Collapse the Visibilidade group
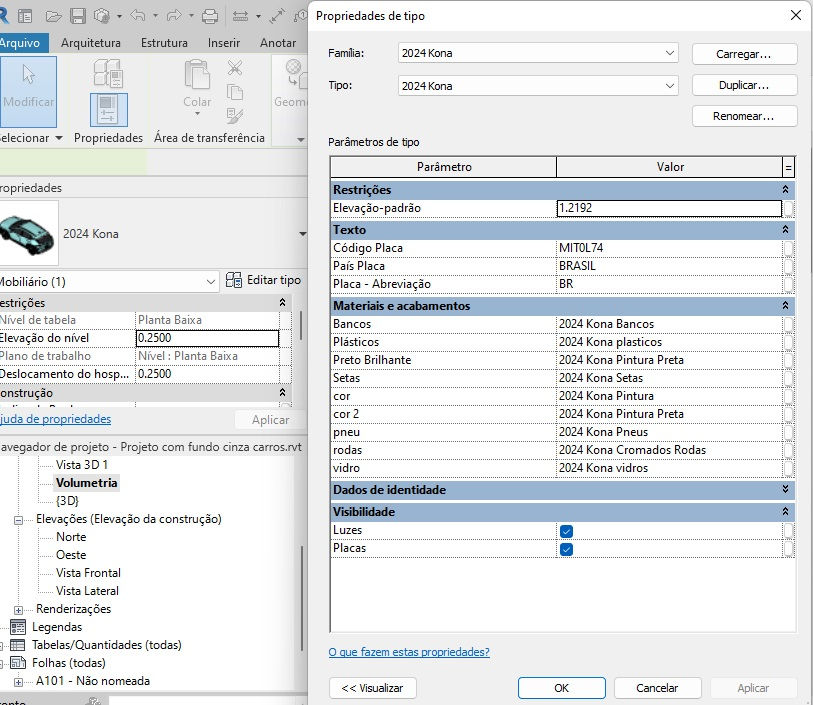813x705 pixels. (785, 512)
